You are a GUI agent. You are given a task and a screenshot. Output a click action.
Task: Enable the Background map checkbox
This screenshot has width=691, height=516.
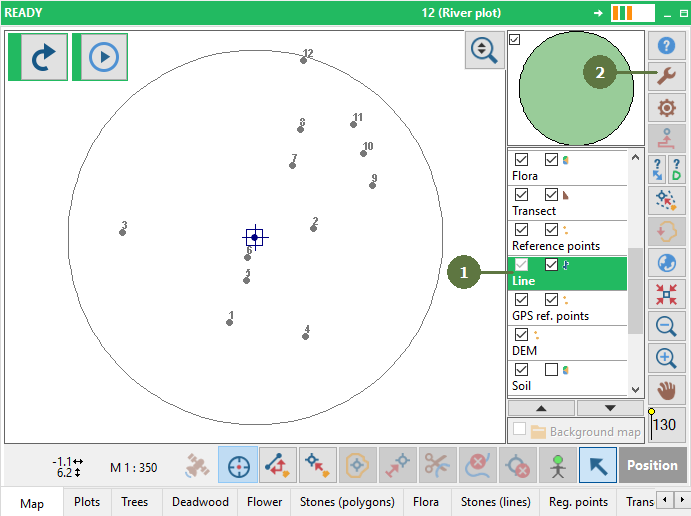520,429
